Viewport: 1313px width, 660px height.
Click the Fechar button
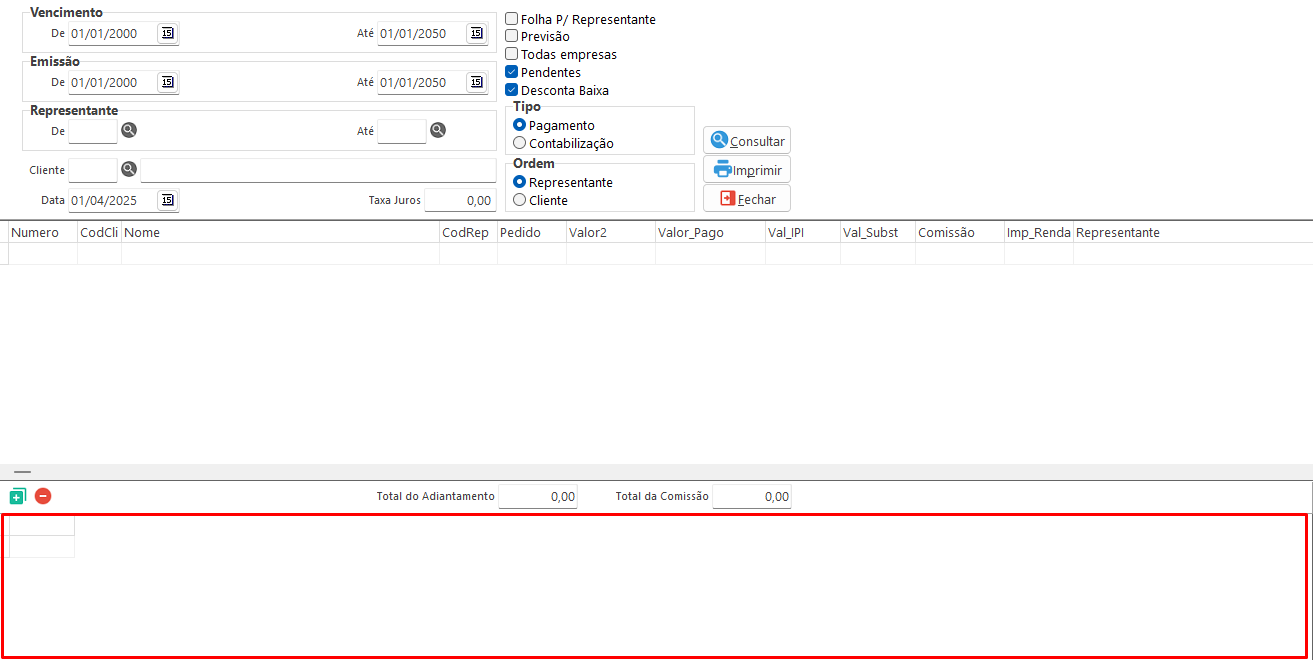pyautogui.click(x=747, y=199)
